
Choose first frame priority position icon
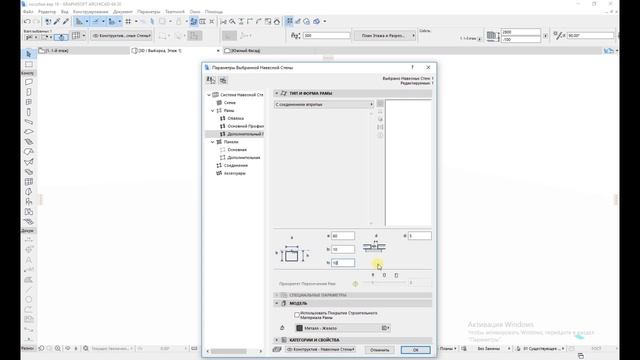373,275
